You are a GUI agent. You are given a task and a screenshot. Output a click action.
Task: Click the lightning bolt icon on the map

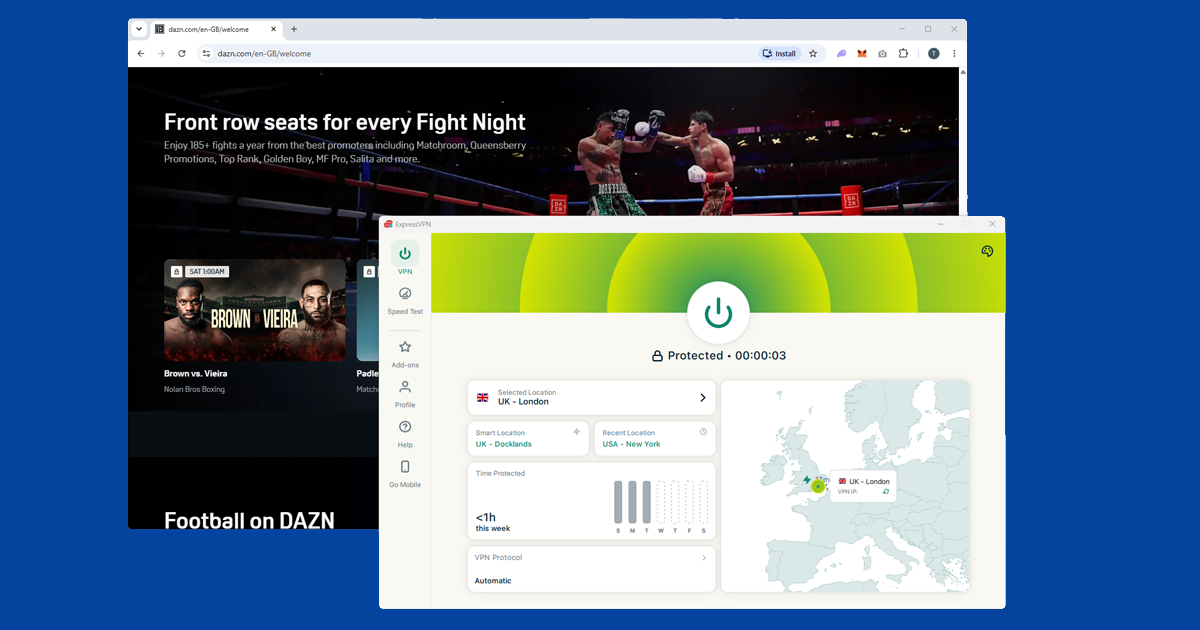(x=807, y=480)
